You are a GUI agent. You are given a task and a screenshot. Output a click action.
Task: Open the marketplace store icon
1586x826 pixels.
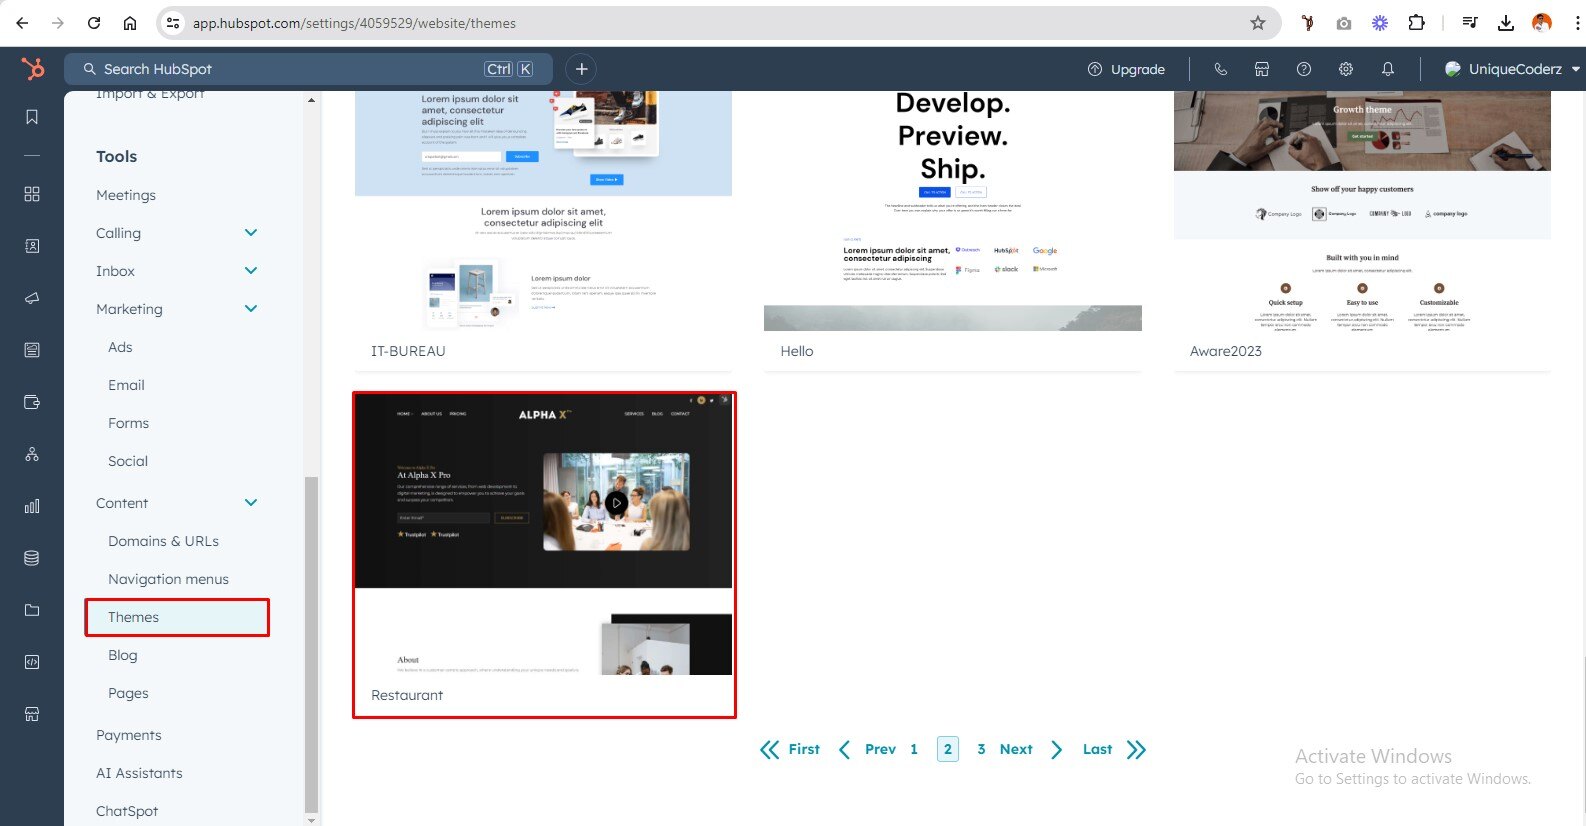(x=1262, y=69)
